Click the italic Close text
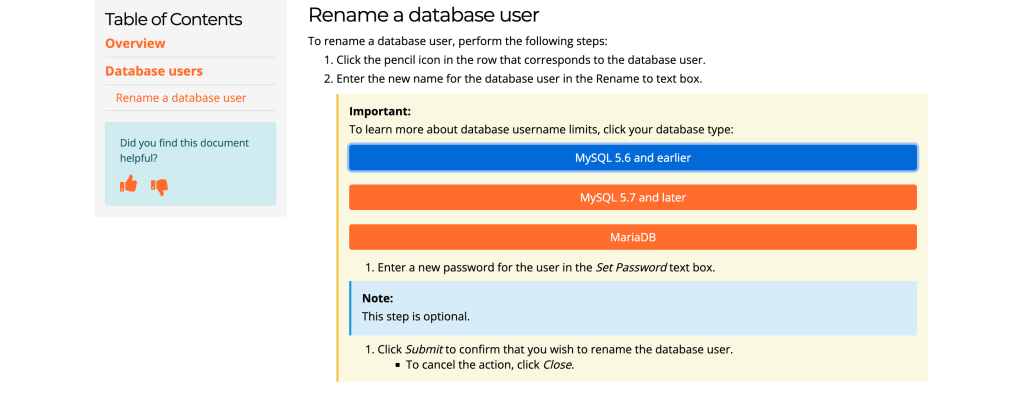Image resolution: width=1022 pixels, height=418 pixels. click(557, 365)
